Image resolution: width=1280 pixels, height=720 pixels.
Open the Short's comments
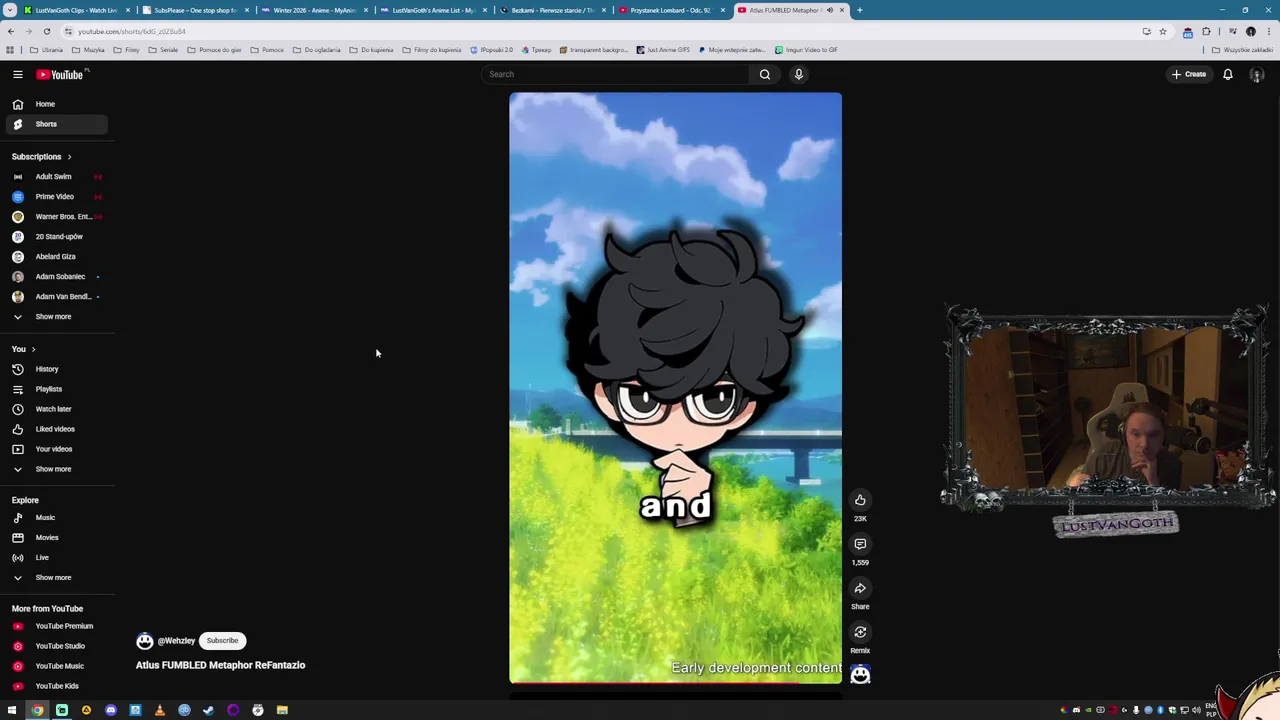point(860,544)
